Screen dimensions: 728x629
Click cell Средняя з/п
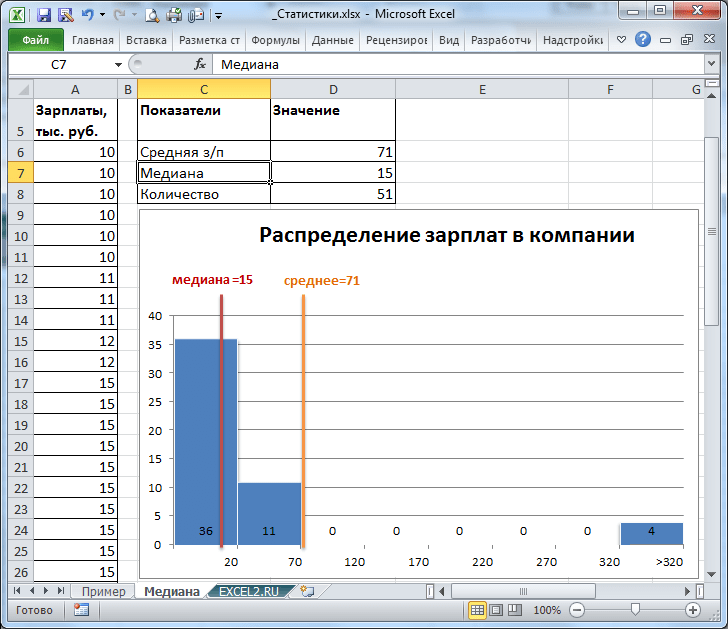(204, 152)
